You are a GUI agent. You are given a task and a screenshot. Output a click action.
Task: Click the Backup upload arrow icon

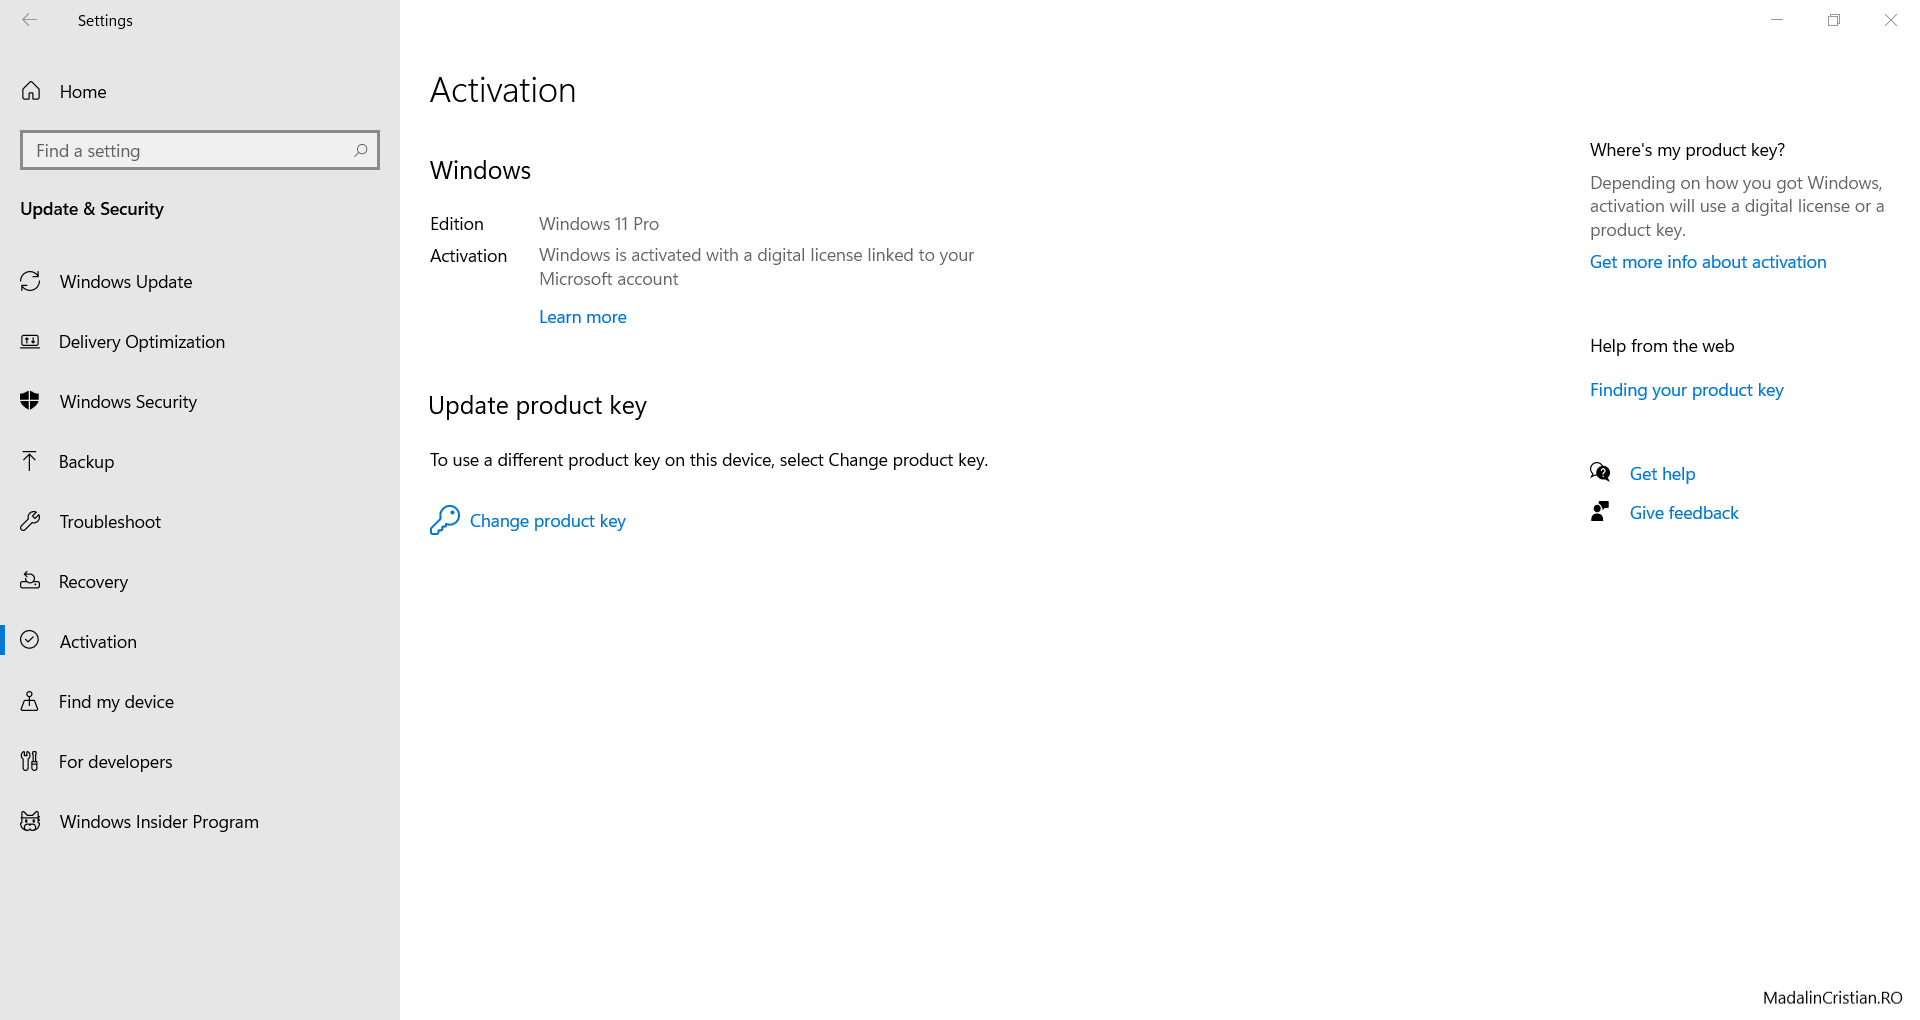click(x=30, y=461)
